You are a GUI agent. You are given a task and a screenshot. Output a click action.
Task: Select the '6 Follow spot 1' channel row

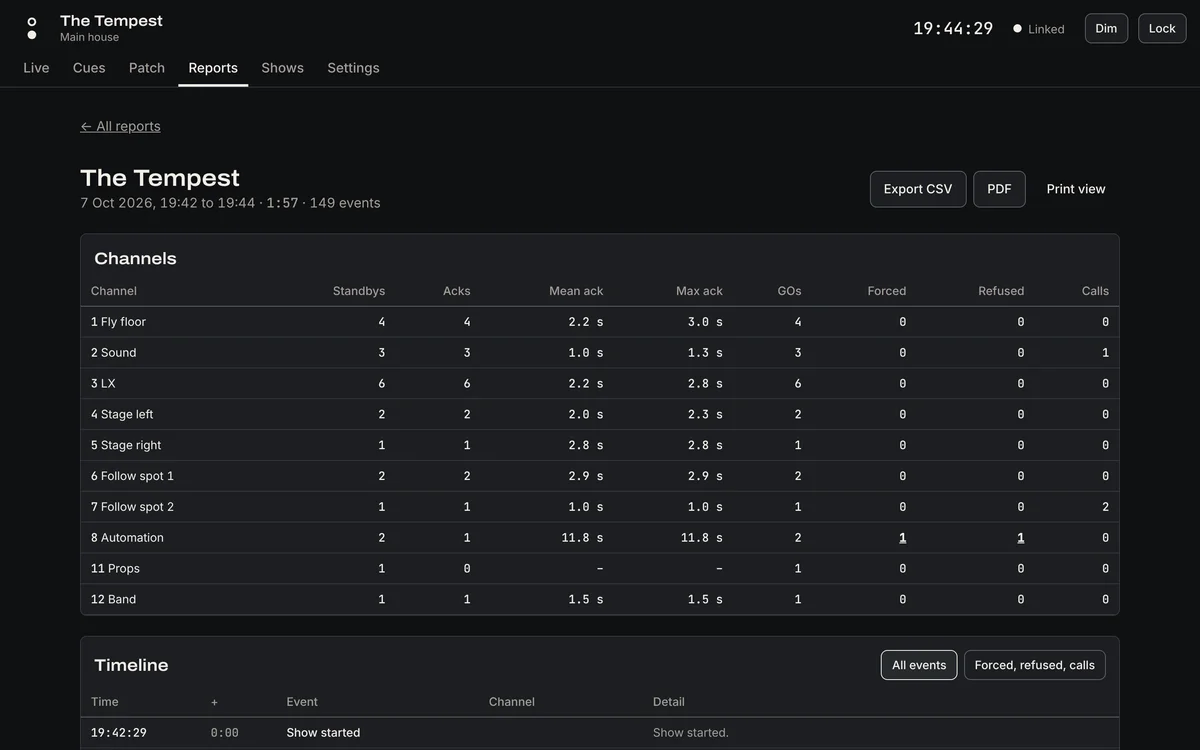coord(600,477)
